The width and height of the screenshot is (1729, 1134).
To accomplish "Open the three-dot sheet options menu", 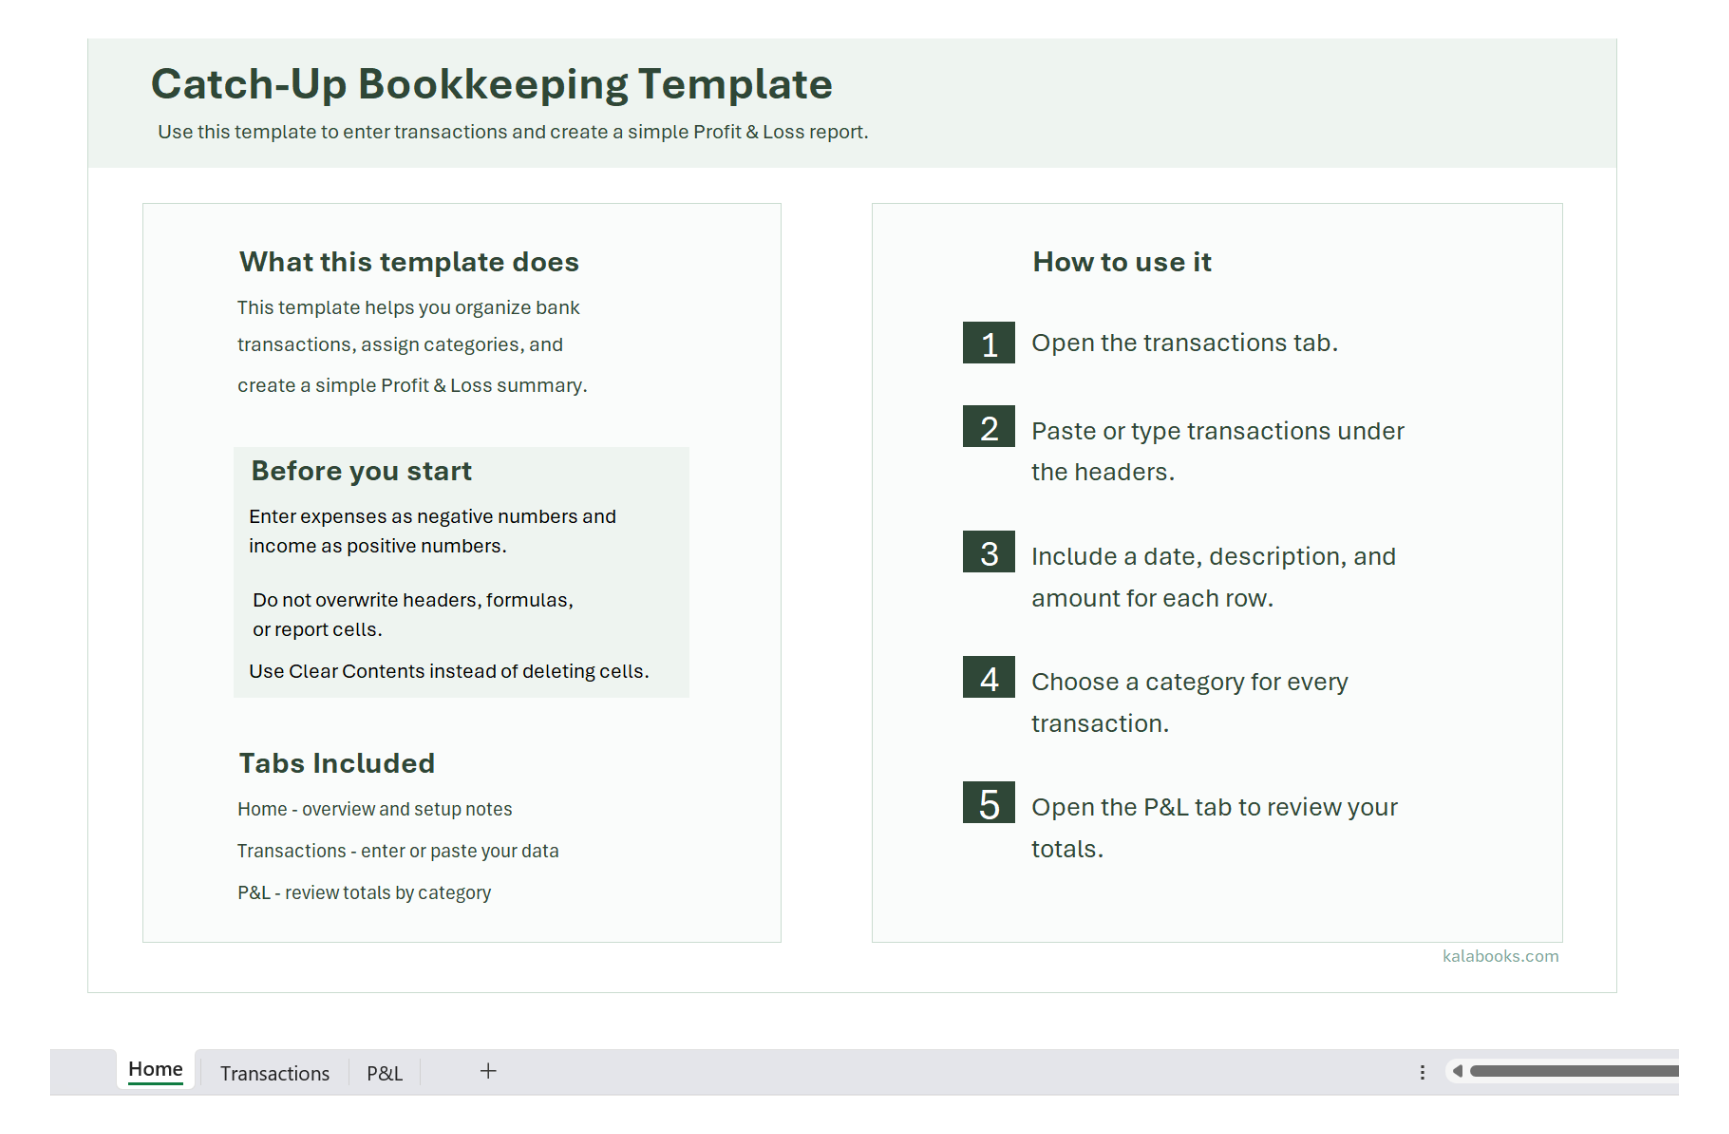I will (x=1422, y=1072).
